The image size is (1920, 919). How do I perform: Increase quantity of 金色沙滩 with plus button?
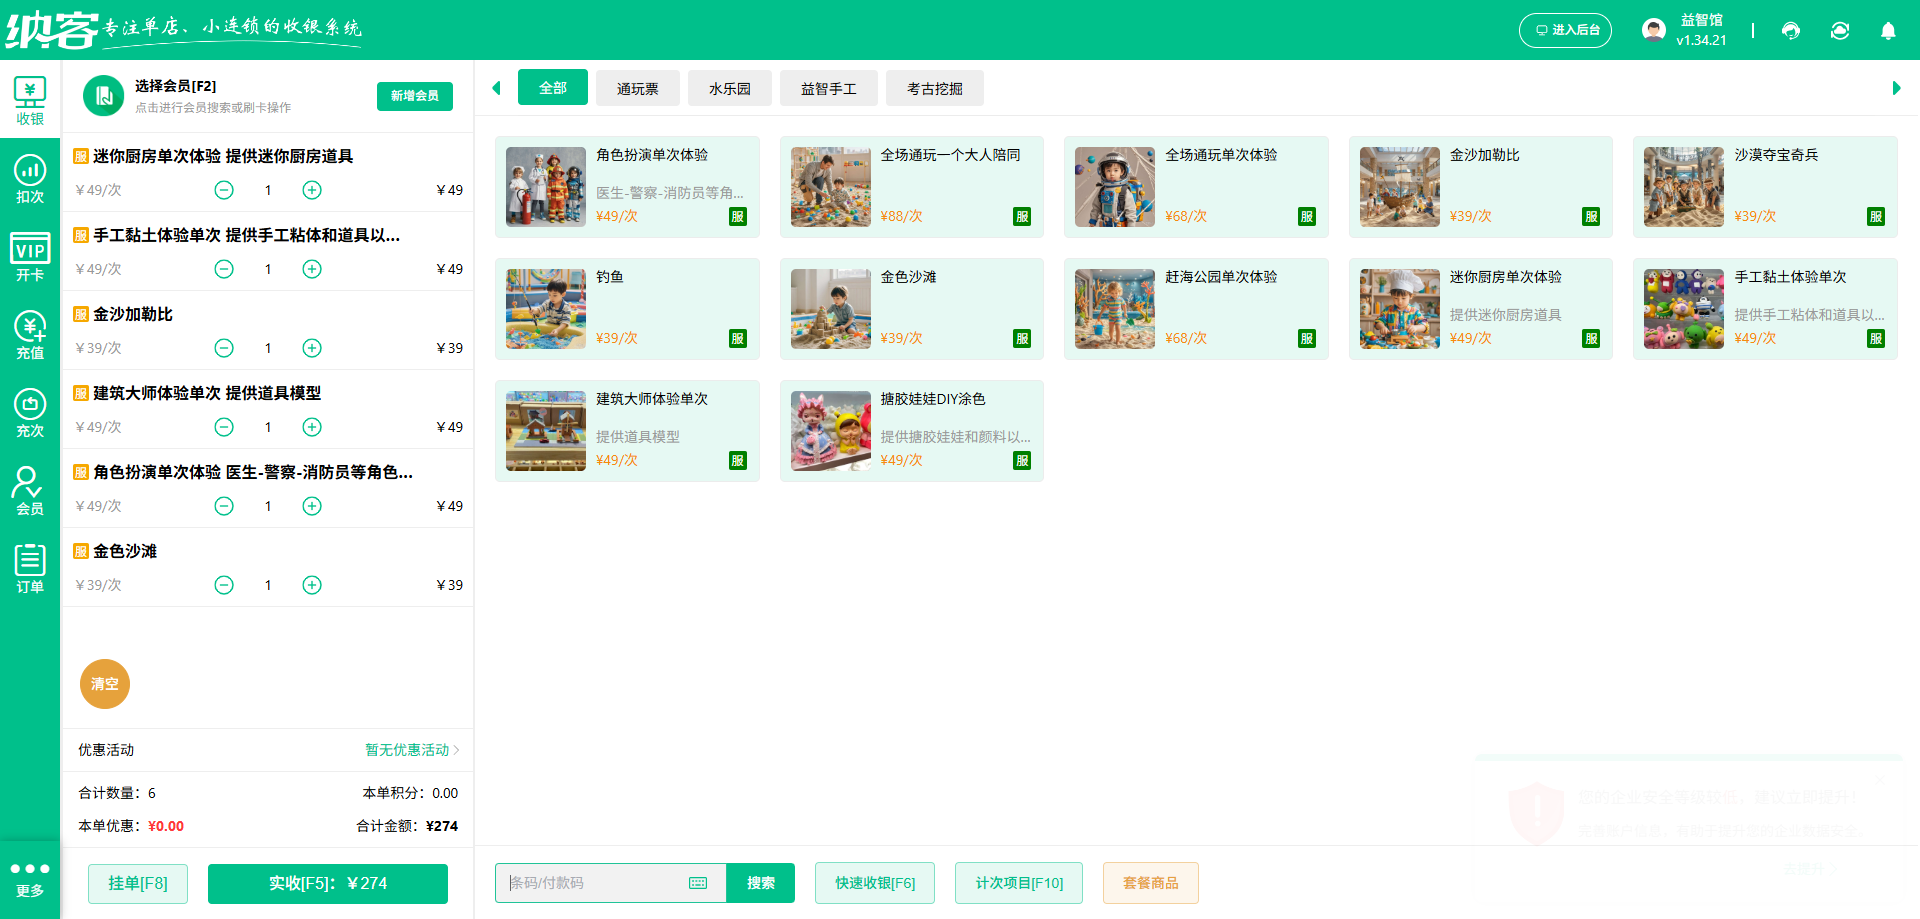[x=311, y=585]
